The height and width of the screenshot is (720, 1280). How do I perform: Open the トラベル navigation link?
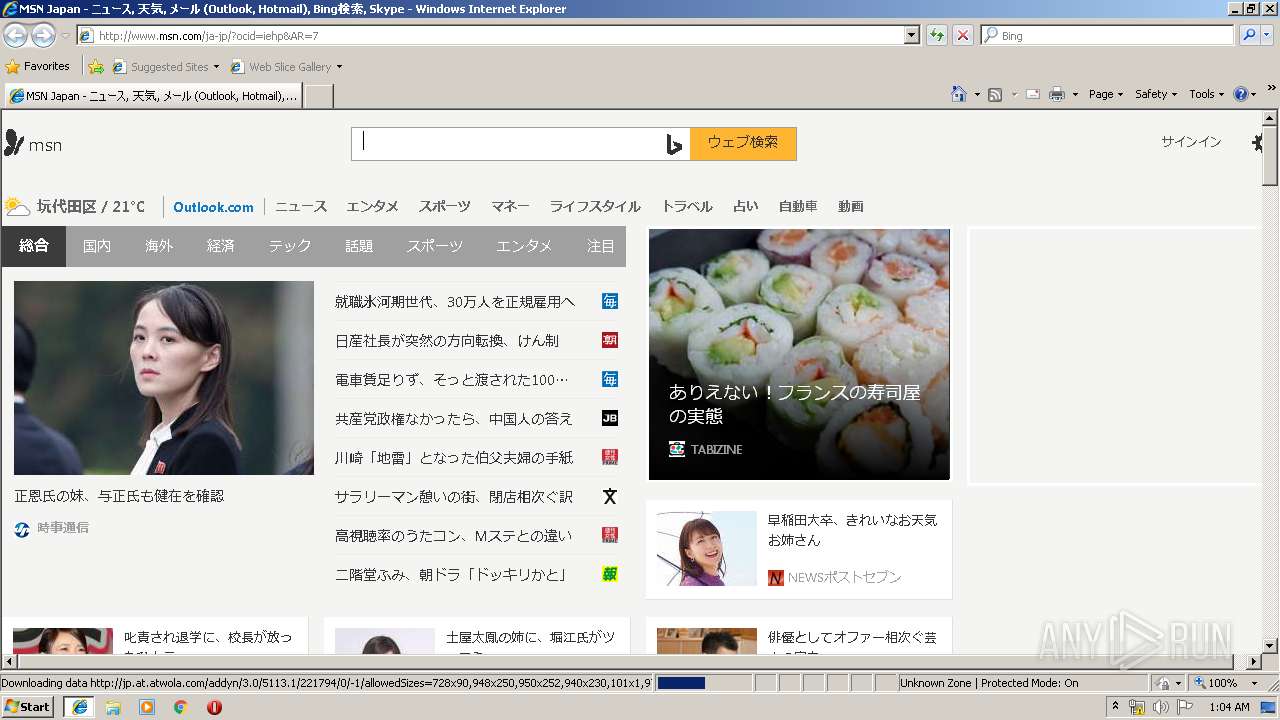pos(687,207)
